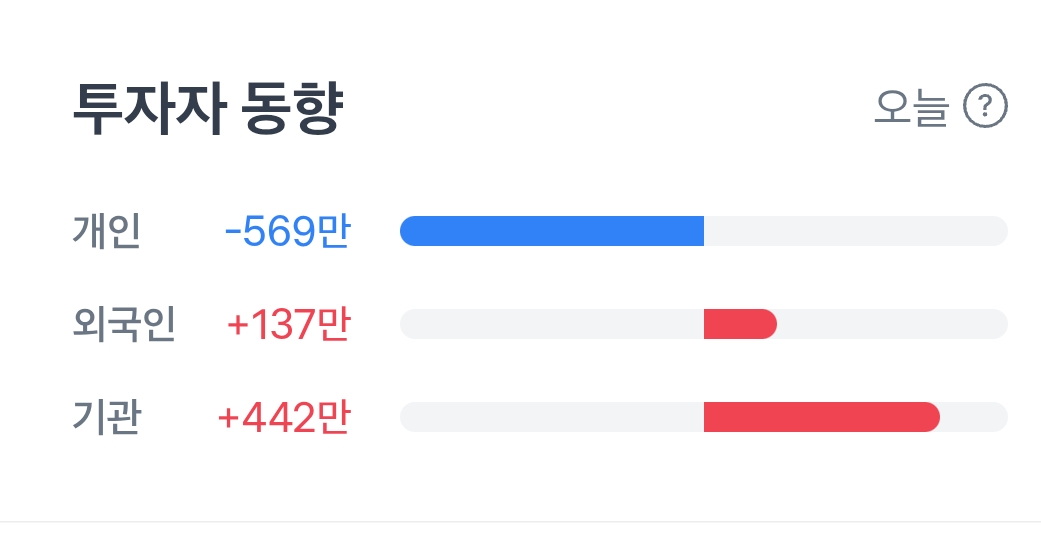Image resolution: width=1041 pixels, height=543 pixels.
Task: Select the 오늘 period label
Action: click(x=912, y=107)
